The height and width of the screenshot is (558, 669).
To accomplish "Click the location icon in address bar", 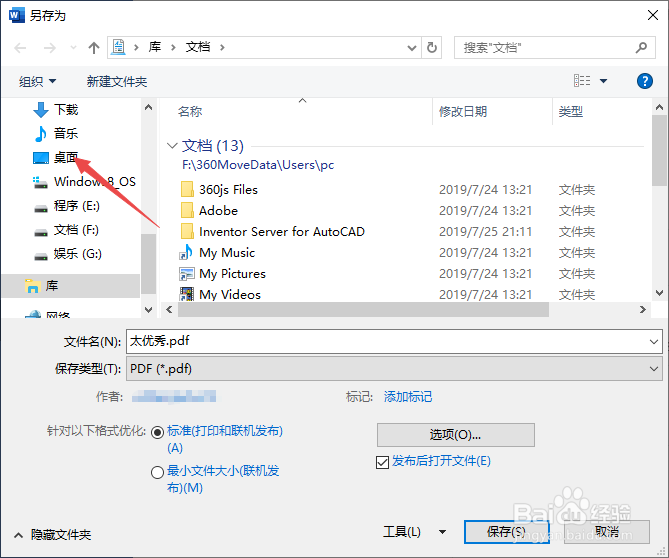I will (118, 47).
